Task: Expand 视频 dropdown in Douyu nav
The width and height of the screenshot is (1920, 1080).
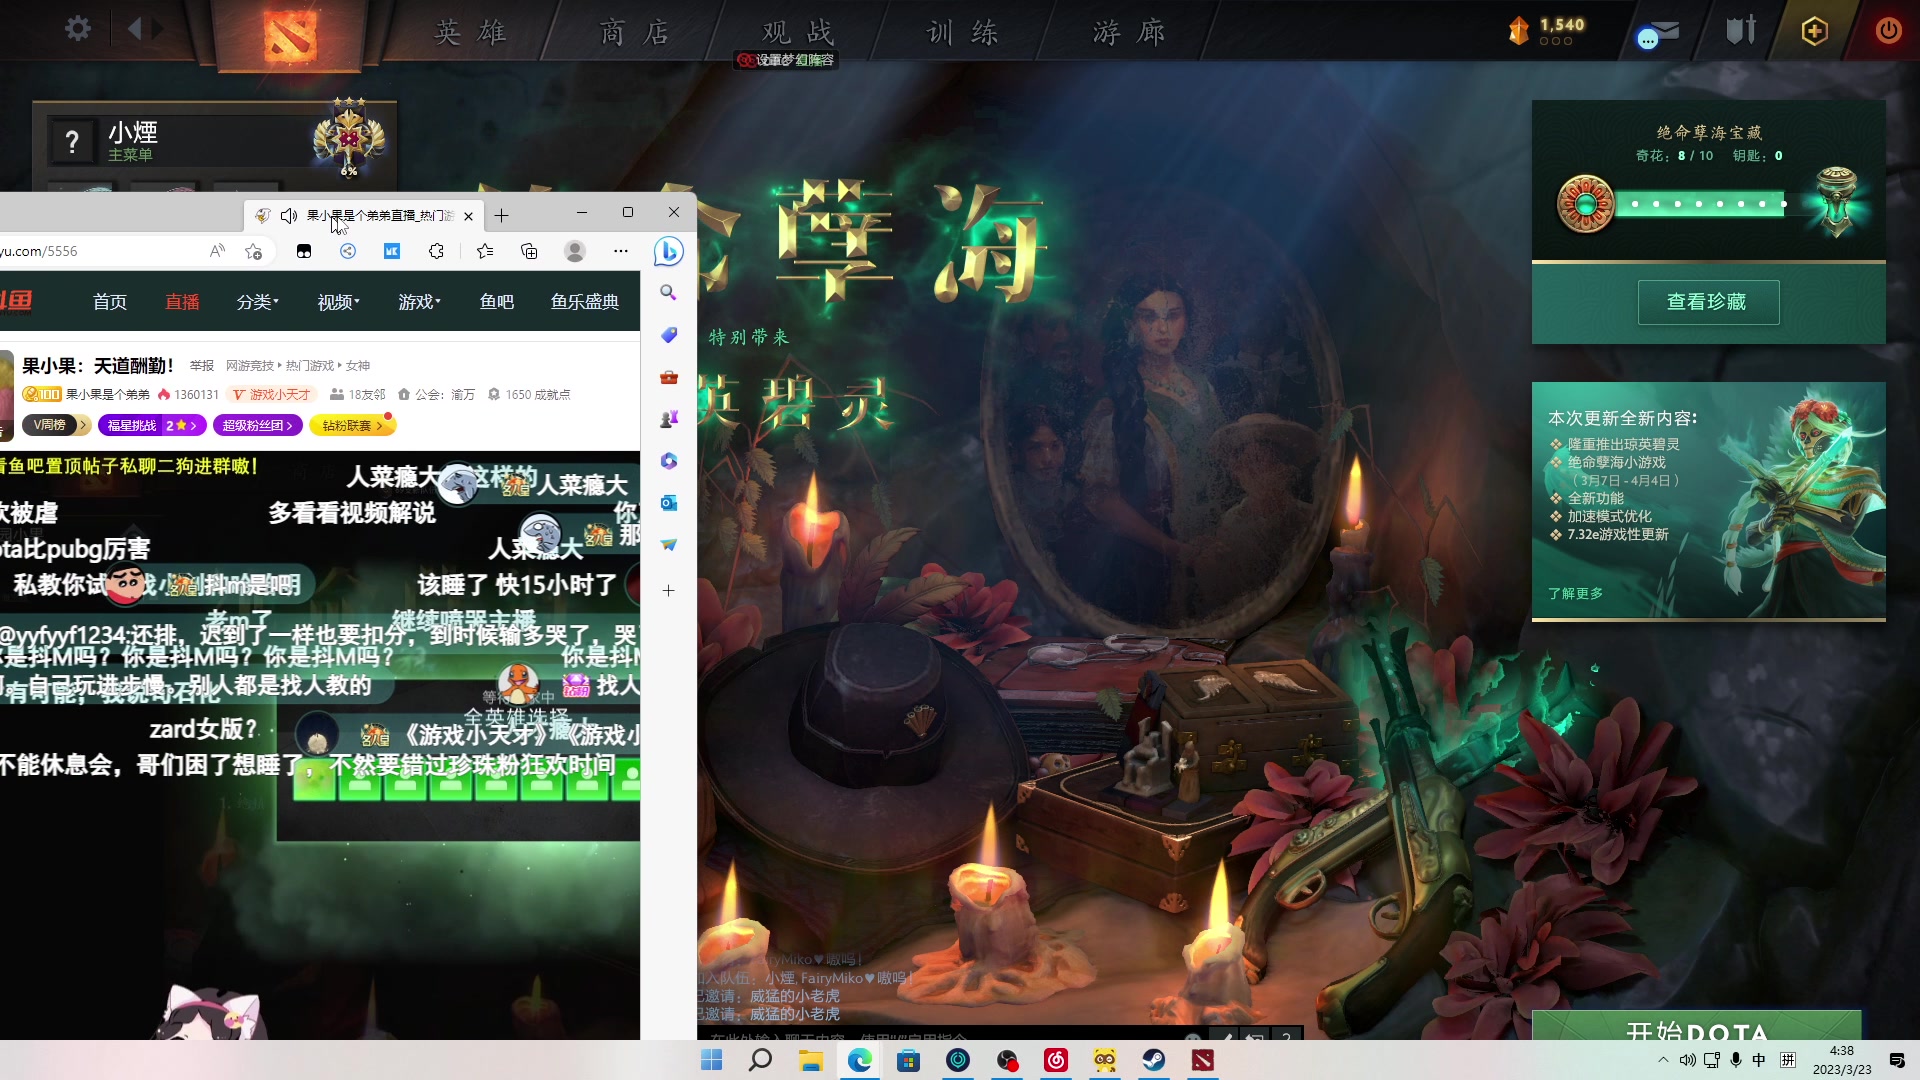Action: [338, 302]
